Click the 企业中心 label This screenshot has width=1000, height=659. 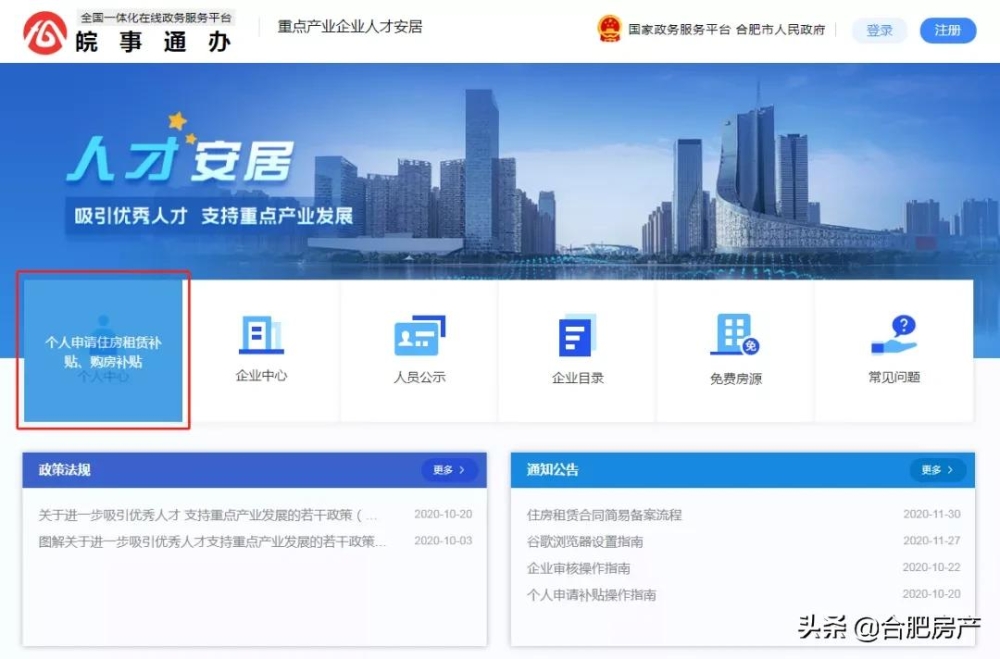pyautogui.click(x=261, y=376)
